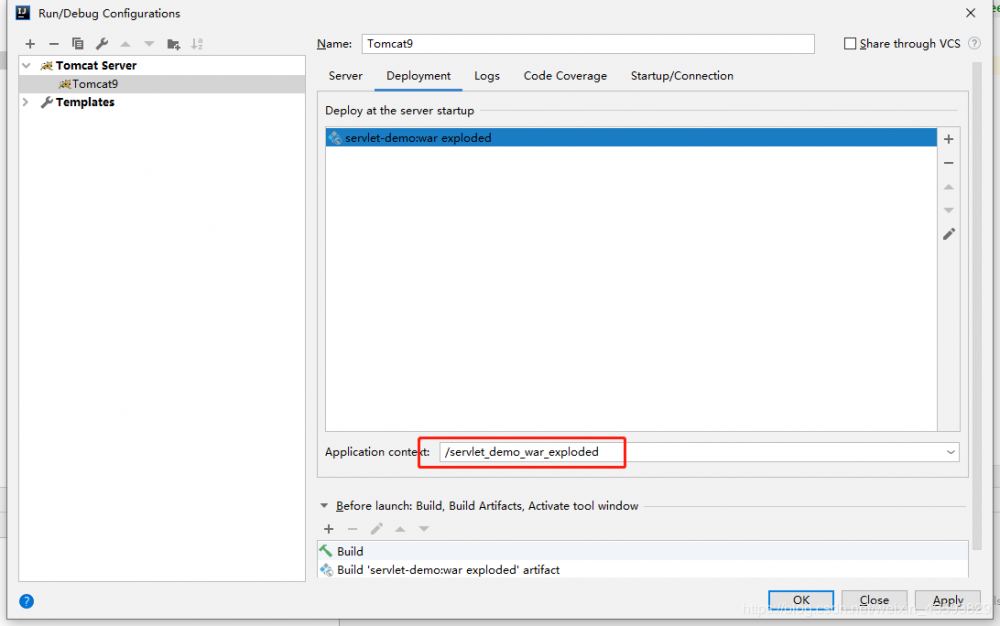Select Tomcat Server group label

pos(96,66)
